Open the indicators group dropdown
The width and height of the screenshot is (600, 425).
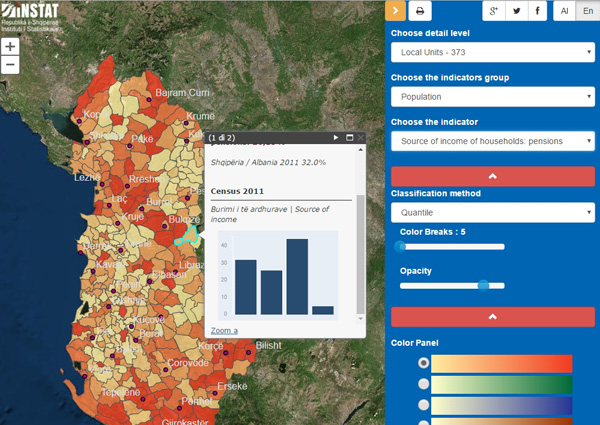493,96
